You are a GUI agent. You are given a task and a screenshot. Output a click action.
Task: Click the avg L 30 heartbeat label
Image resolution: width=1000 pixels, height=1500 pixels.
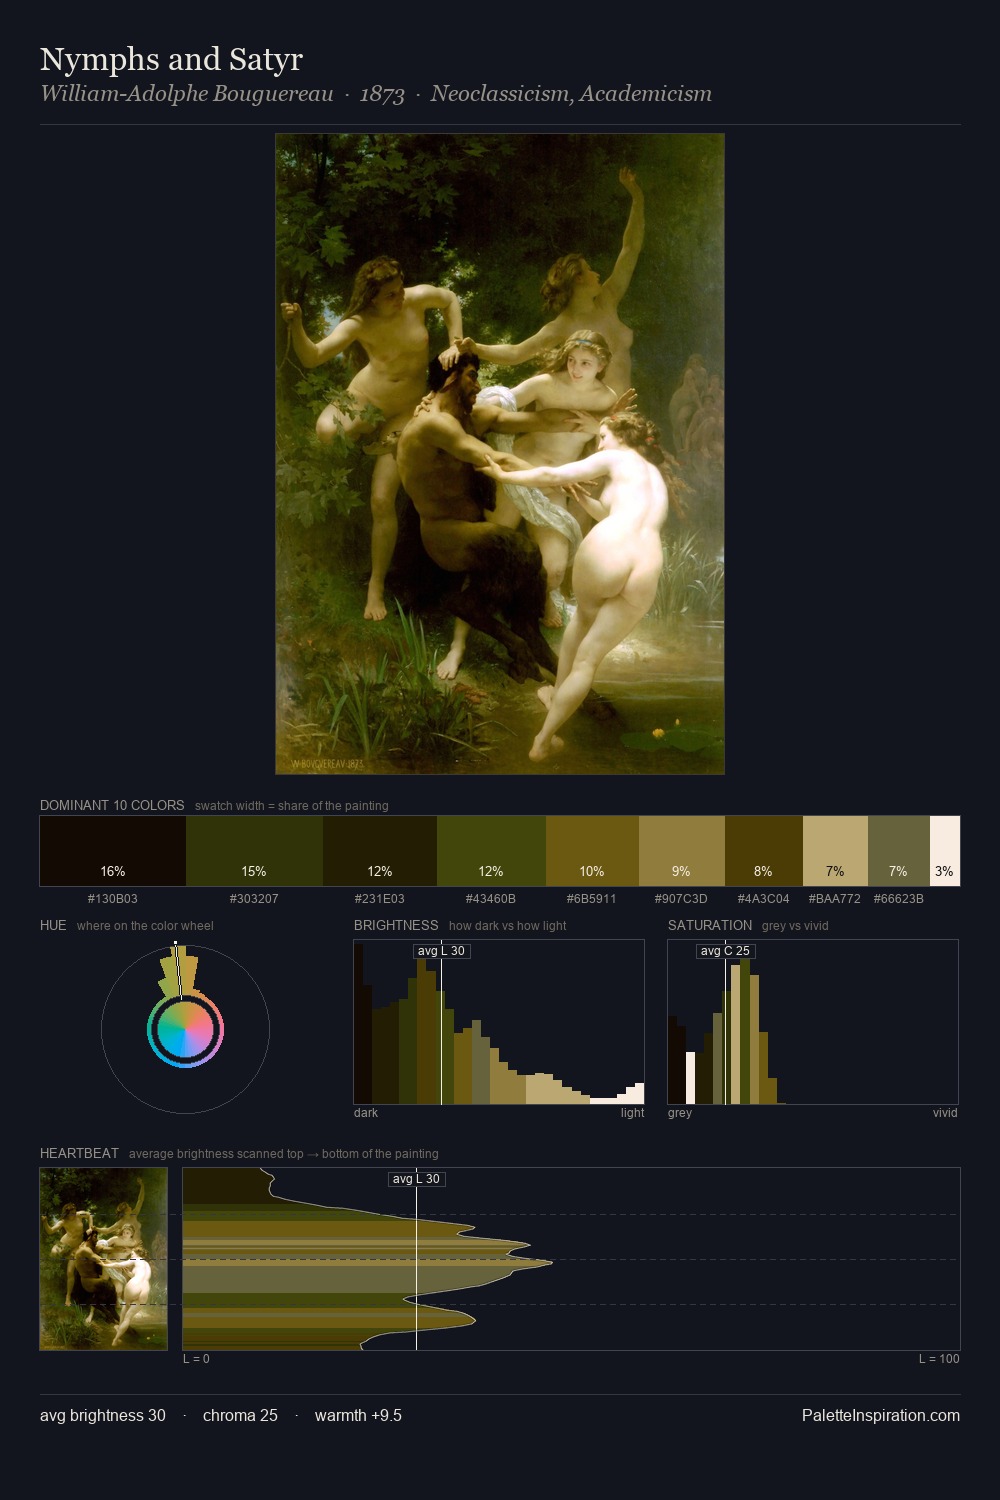click(x=416, y=1179)
